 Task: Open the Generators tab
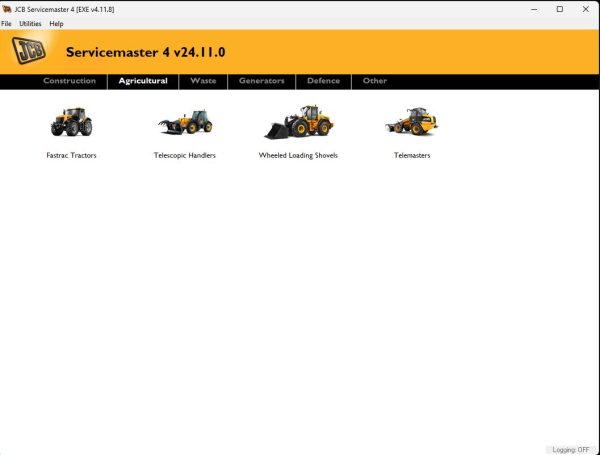262,81
